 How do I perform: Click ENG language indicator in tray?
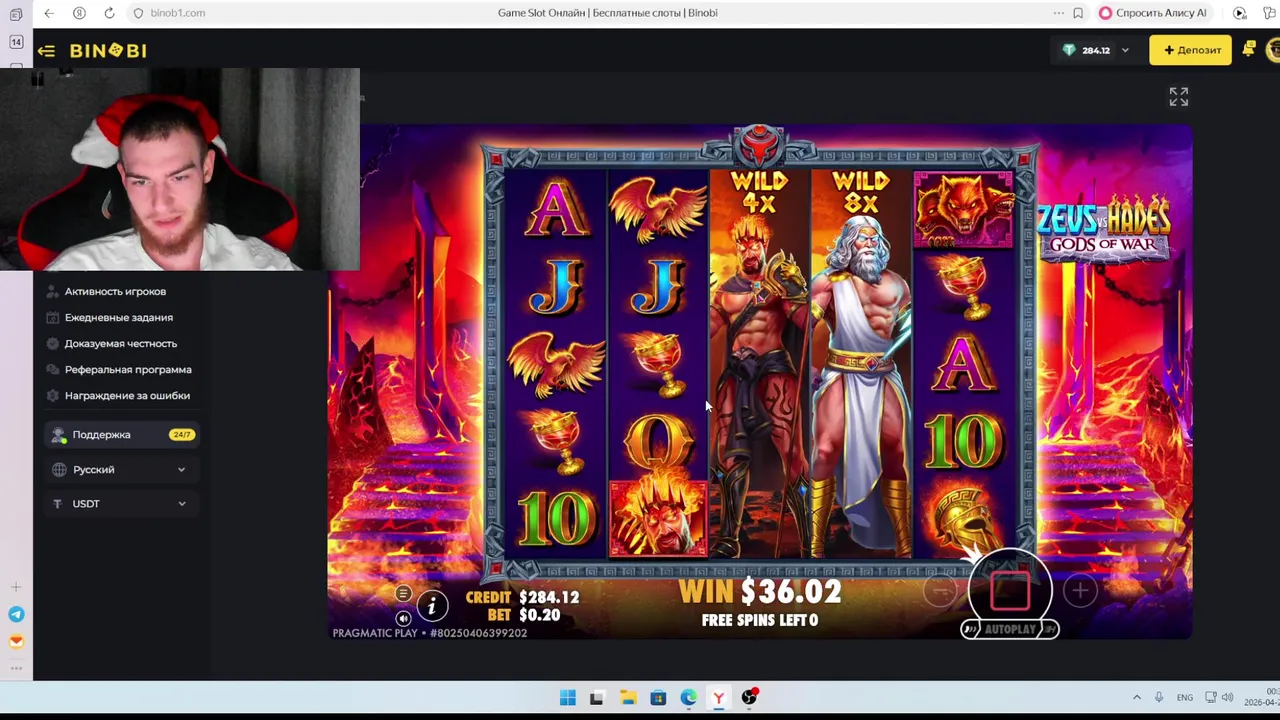[1184, 697]
